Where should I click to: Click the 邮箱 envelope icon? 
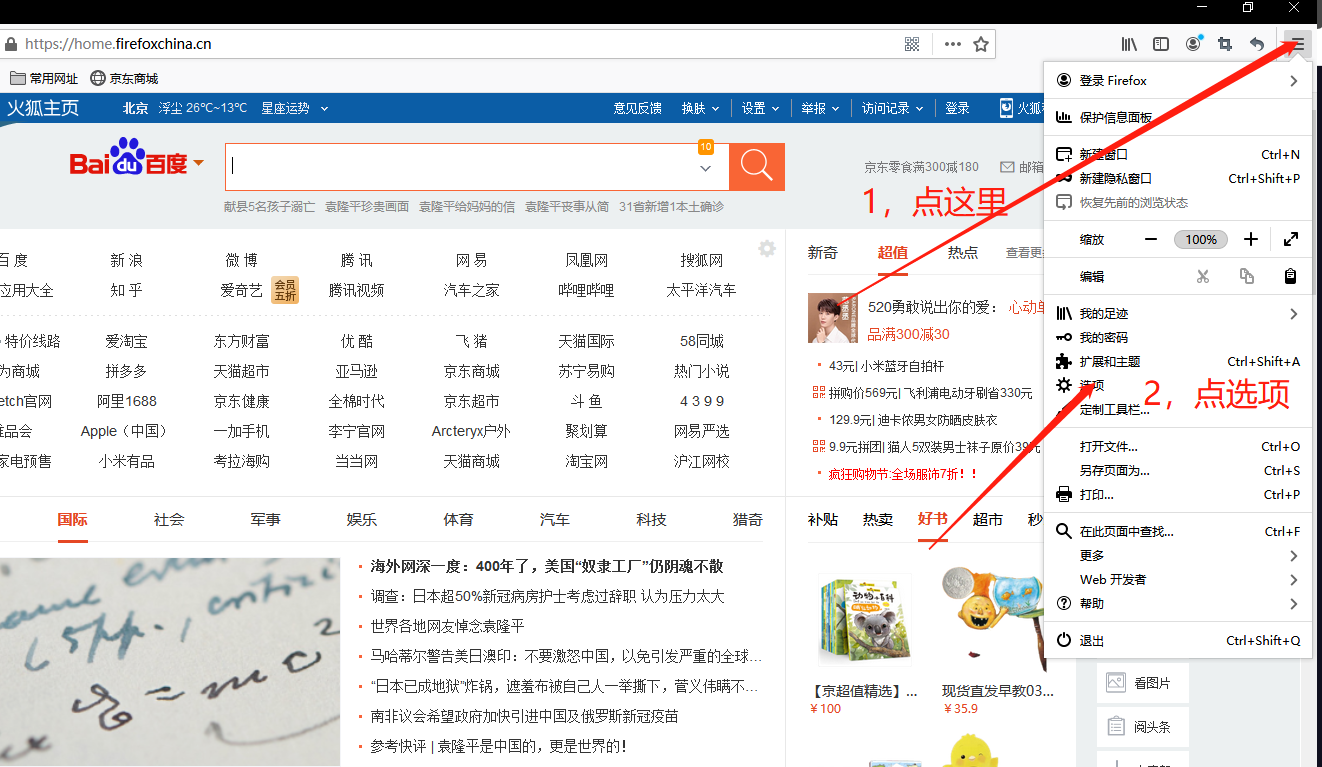[x=1007, y=167]
